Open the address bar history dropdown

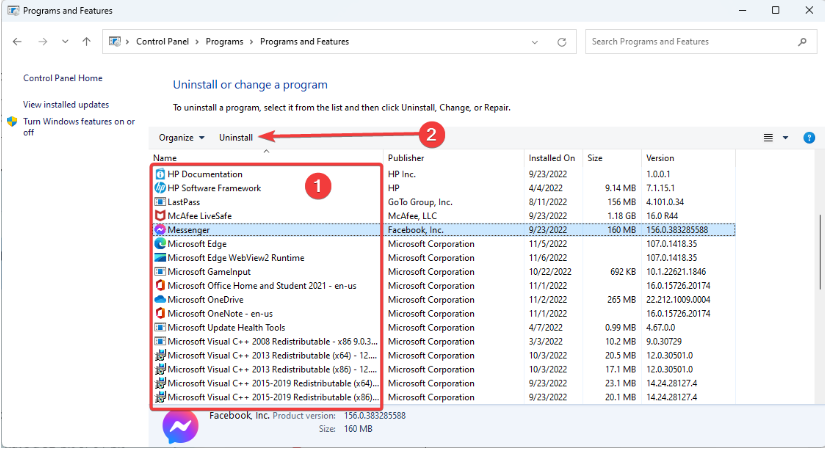coord(537,42)
